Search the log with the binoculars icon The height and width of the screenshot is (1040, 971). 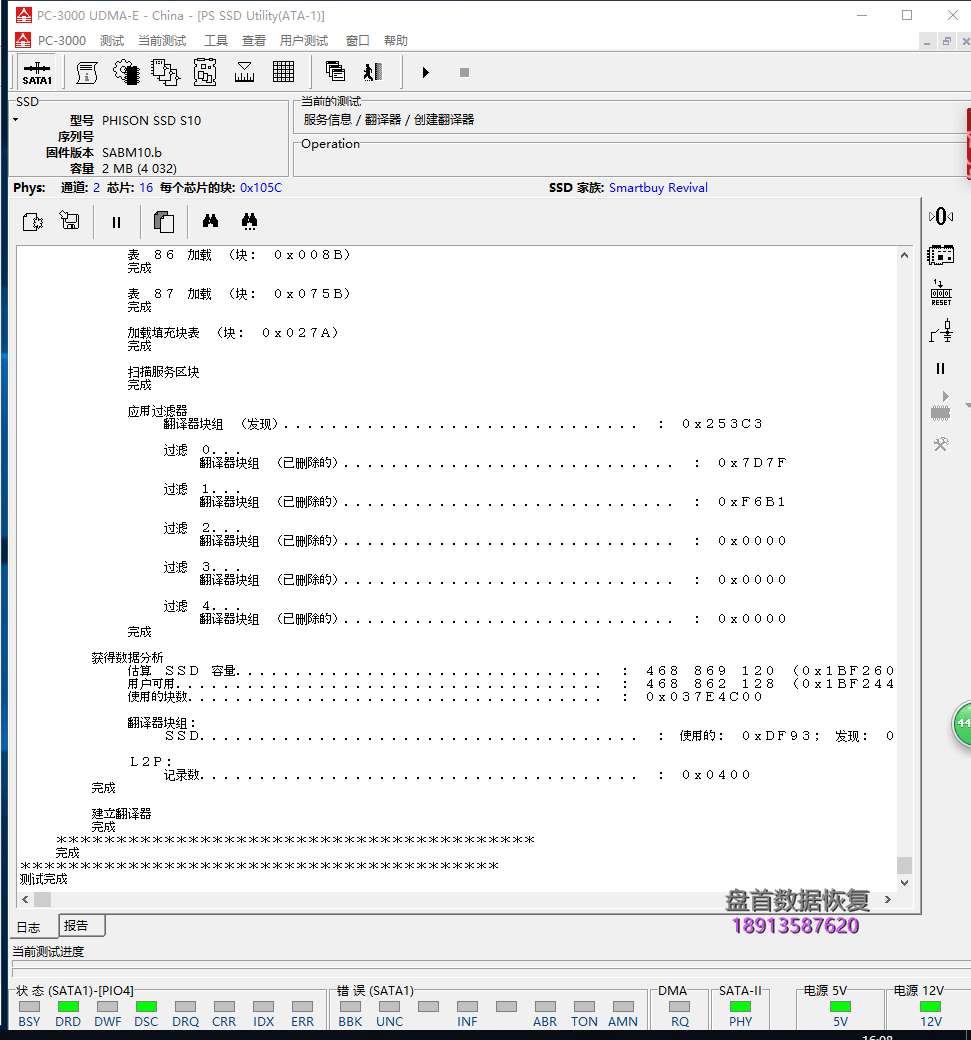[x=210, y=221]
